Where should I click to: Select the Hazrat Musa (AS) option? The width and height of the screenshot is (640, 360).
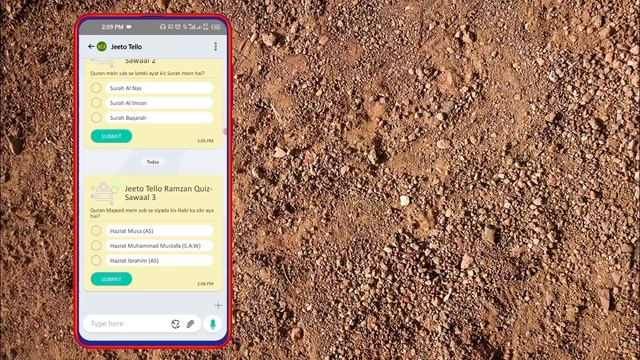point(152,231)
